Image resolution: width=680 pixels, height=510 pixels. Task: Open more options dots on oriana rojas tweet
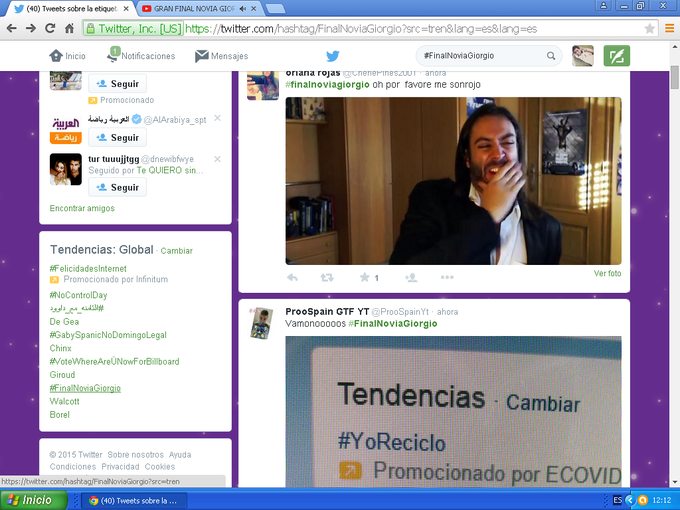pyautogui.click(x=447, y=278)
